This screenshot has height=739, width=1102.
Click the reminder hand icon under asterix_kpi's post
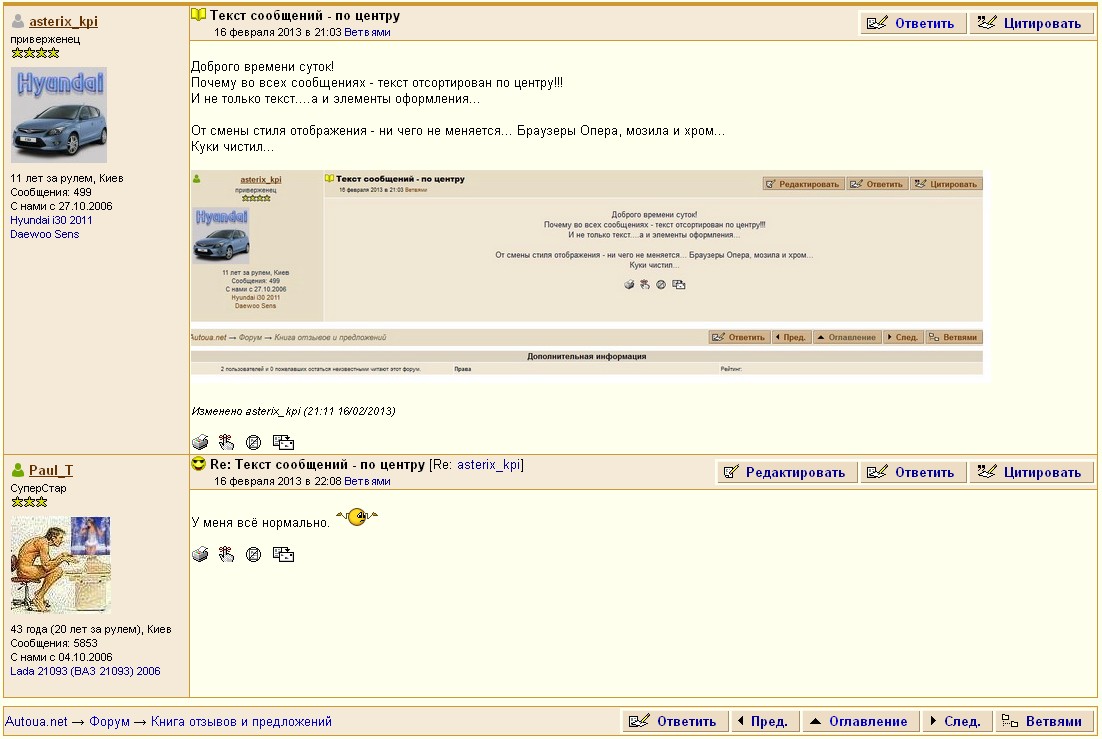coord(226,442)
